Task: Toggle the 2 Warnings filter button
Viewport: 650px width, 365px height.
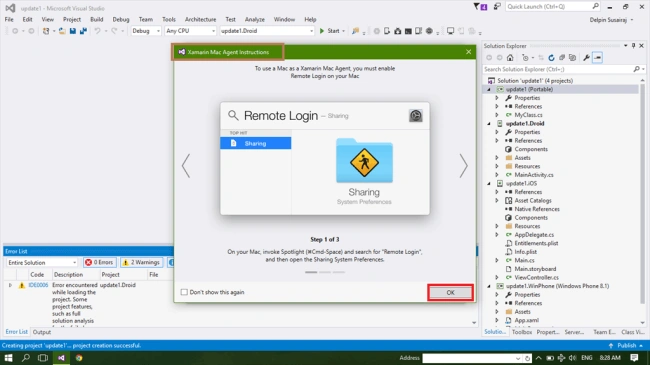Action: [141, 263]
